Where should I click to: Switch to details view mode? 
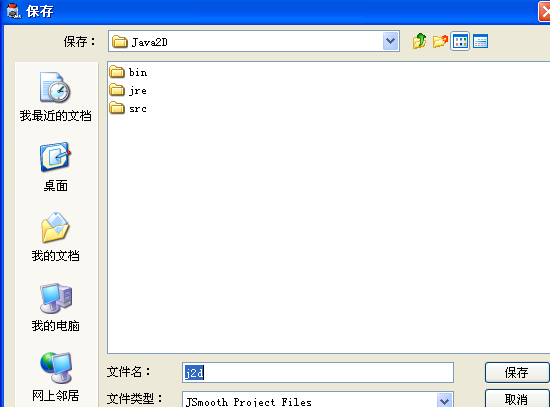(x=480, y=42)
